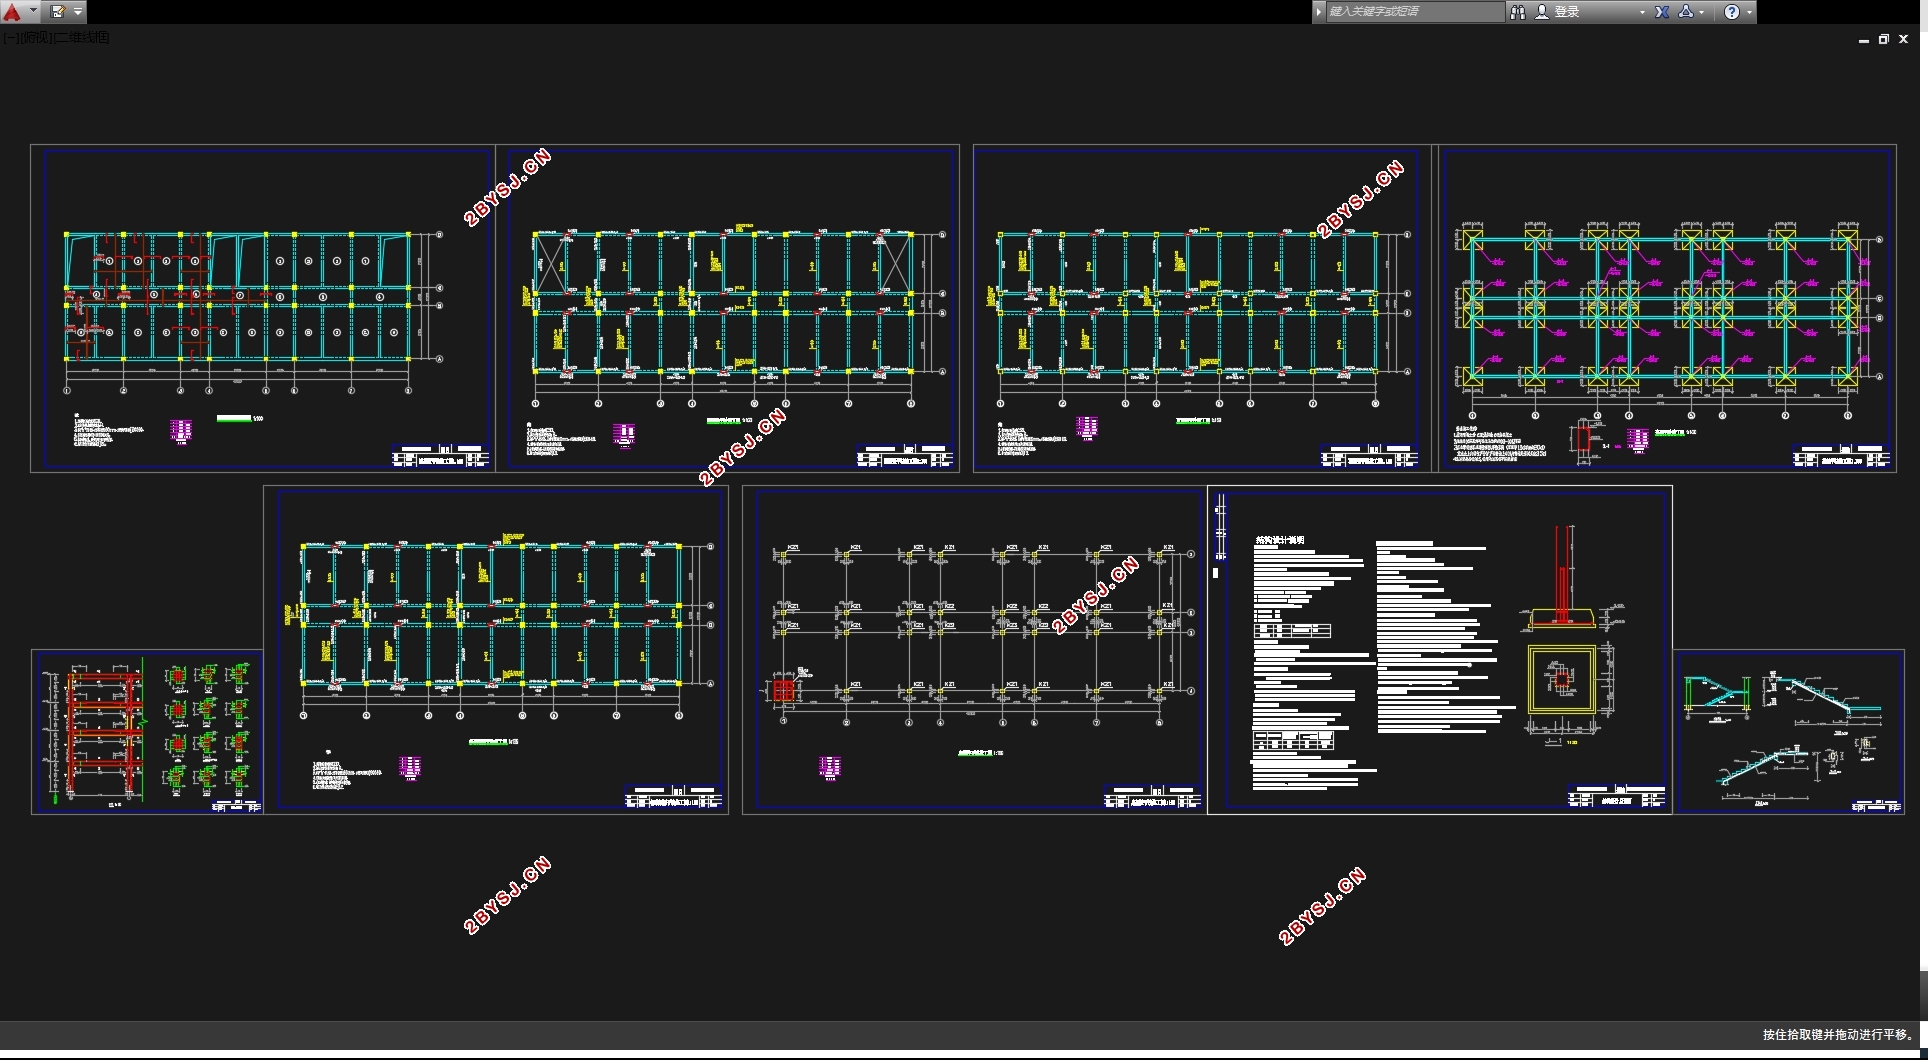Click the Stay Connected triangle icon

click(x=1686, y=12)
